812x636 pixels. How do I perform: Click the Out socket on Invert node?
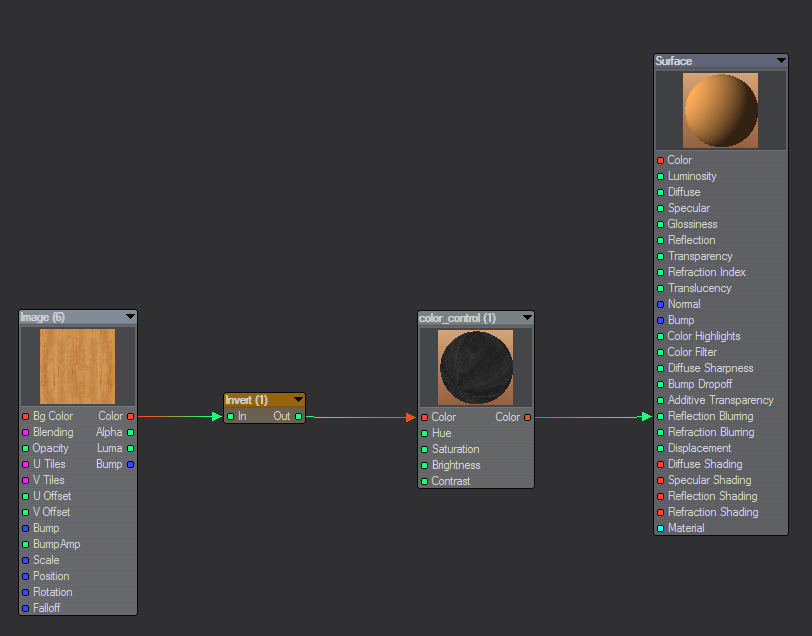pyautogui.click(x=298, y=416)
